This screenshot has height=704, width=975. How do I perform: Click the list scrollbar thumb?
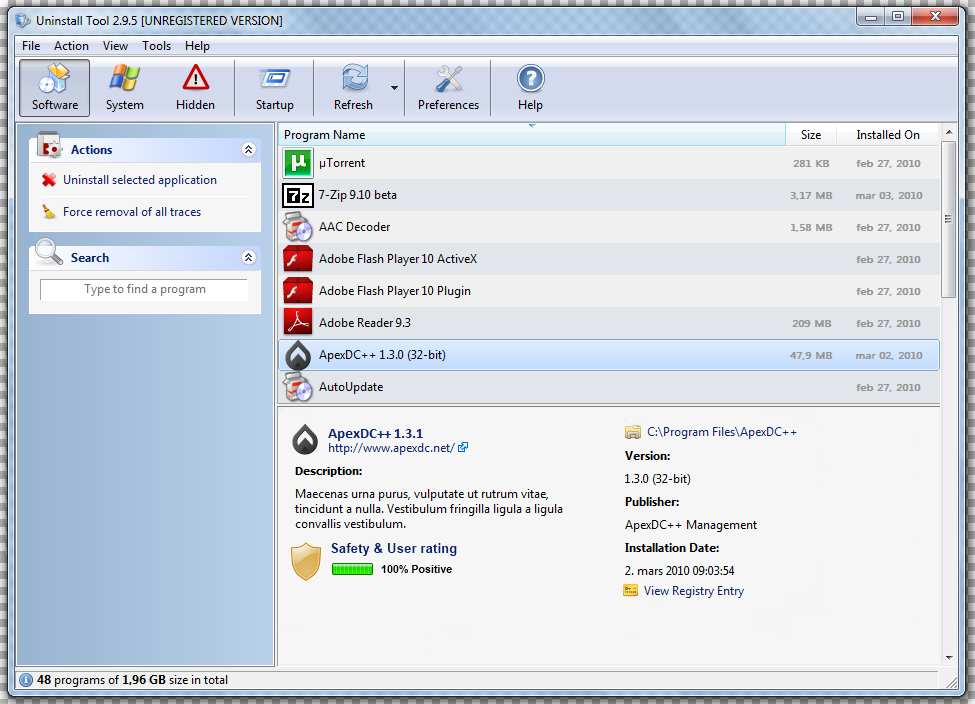pos(948,220)
